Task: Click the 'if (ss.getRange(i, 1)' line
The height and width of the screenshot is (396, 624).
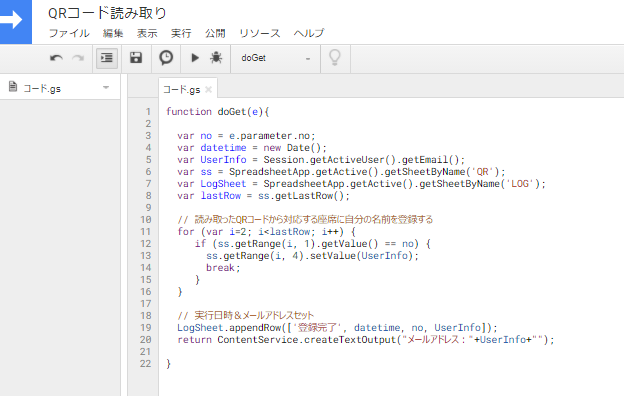Action: (x=312, y=244)
